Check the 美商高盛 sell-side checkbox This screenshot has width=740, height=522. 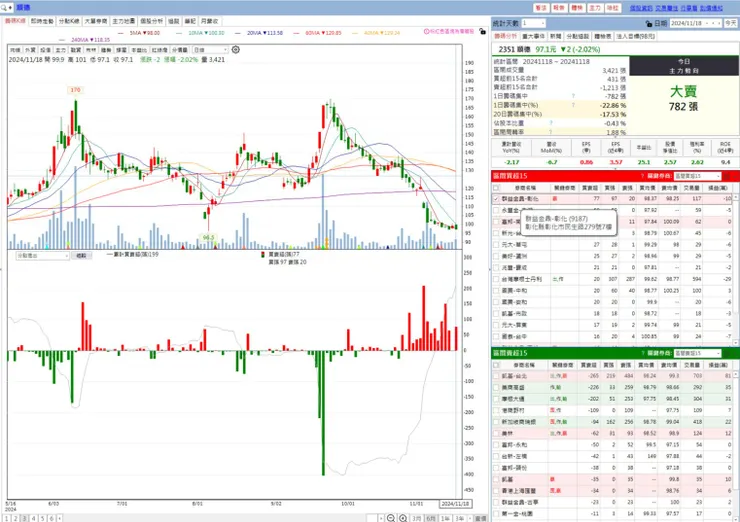pyautogui.click(x=496, y=387)
